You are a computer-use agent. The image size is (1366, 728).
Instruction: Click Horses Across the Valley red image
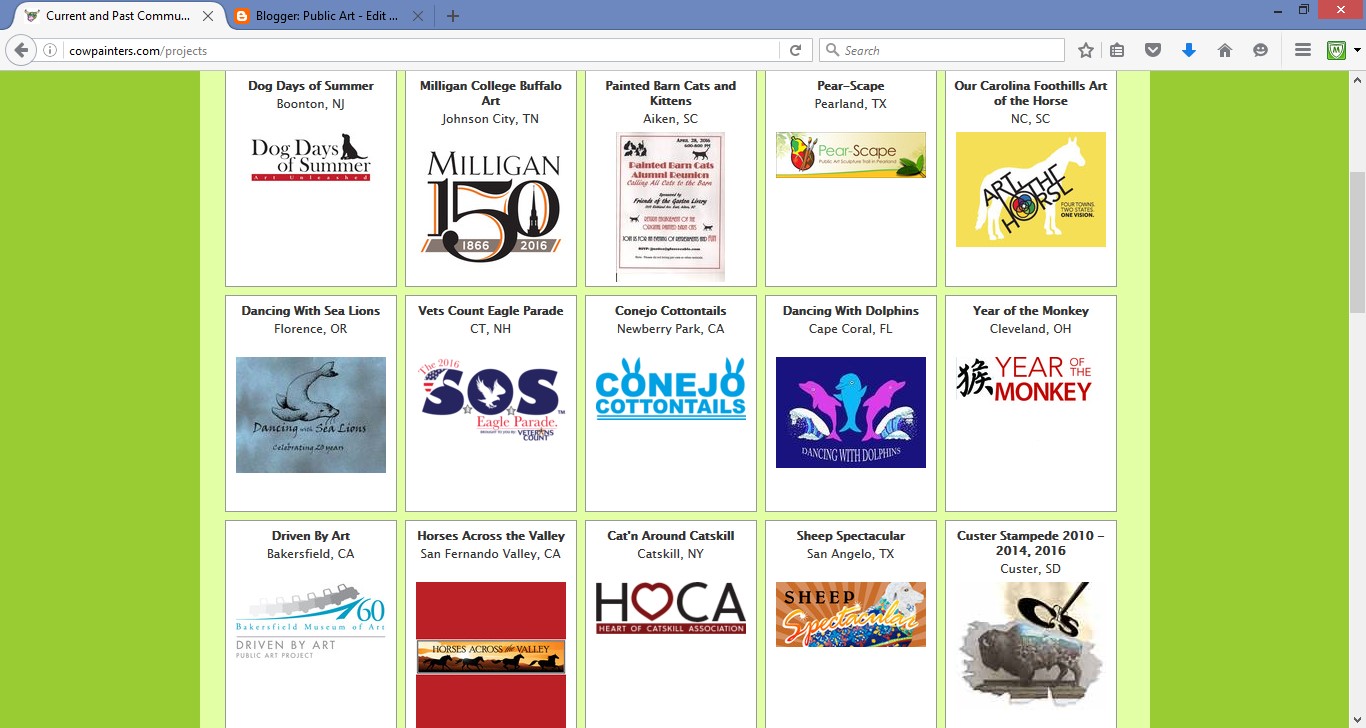point(491,655)
